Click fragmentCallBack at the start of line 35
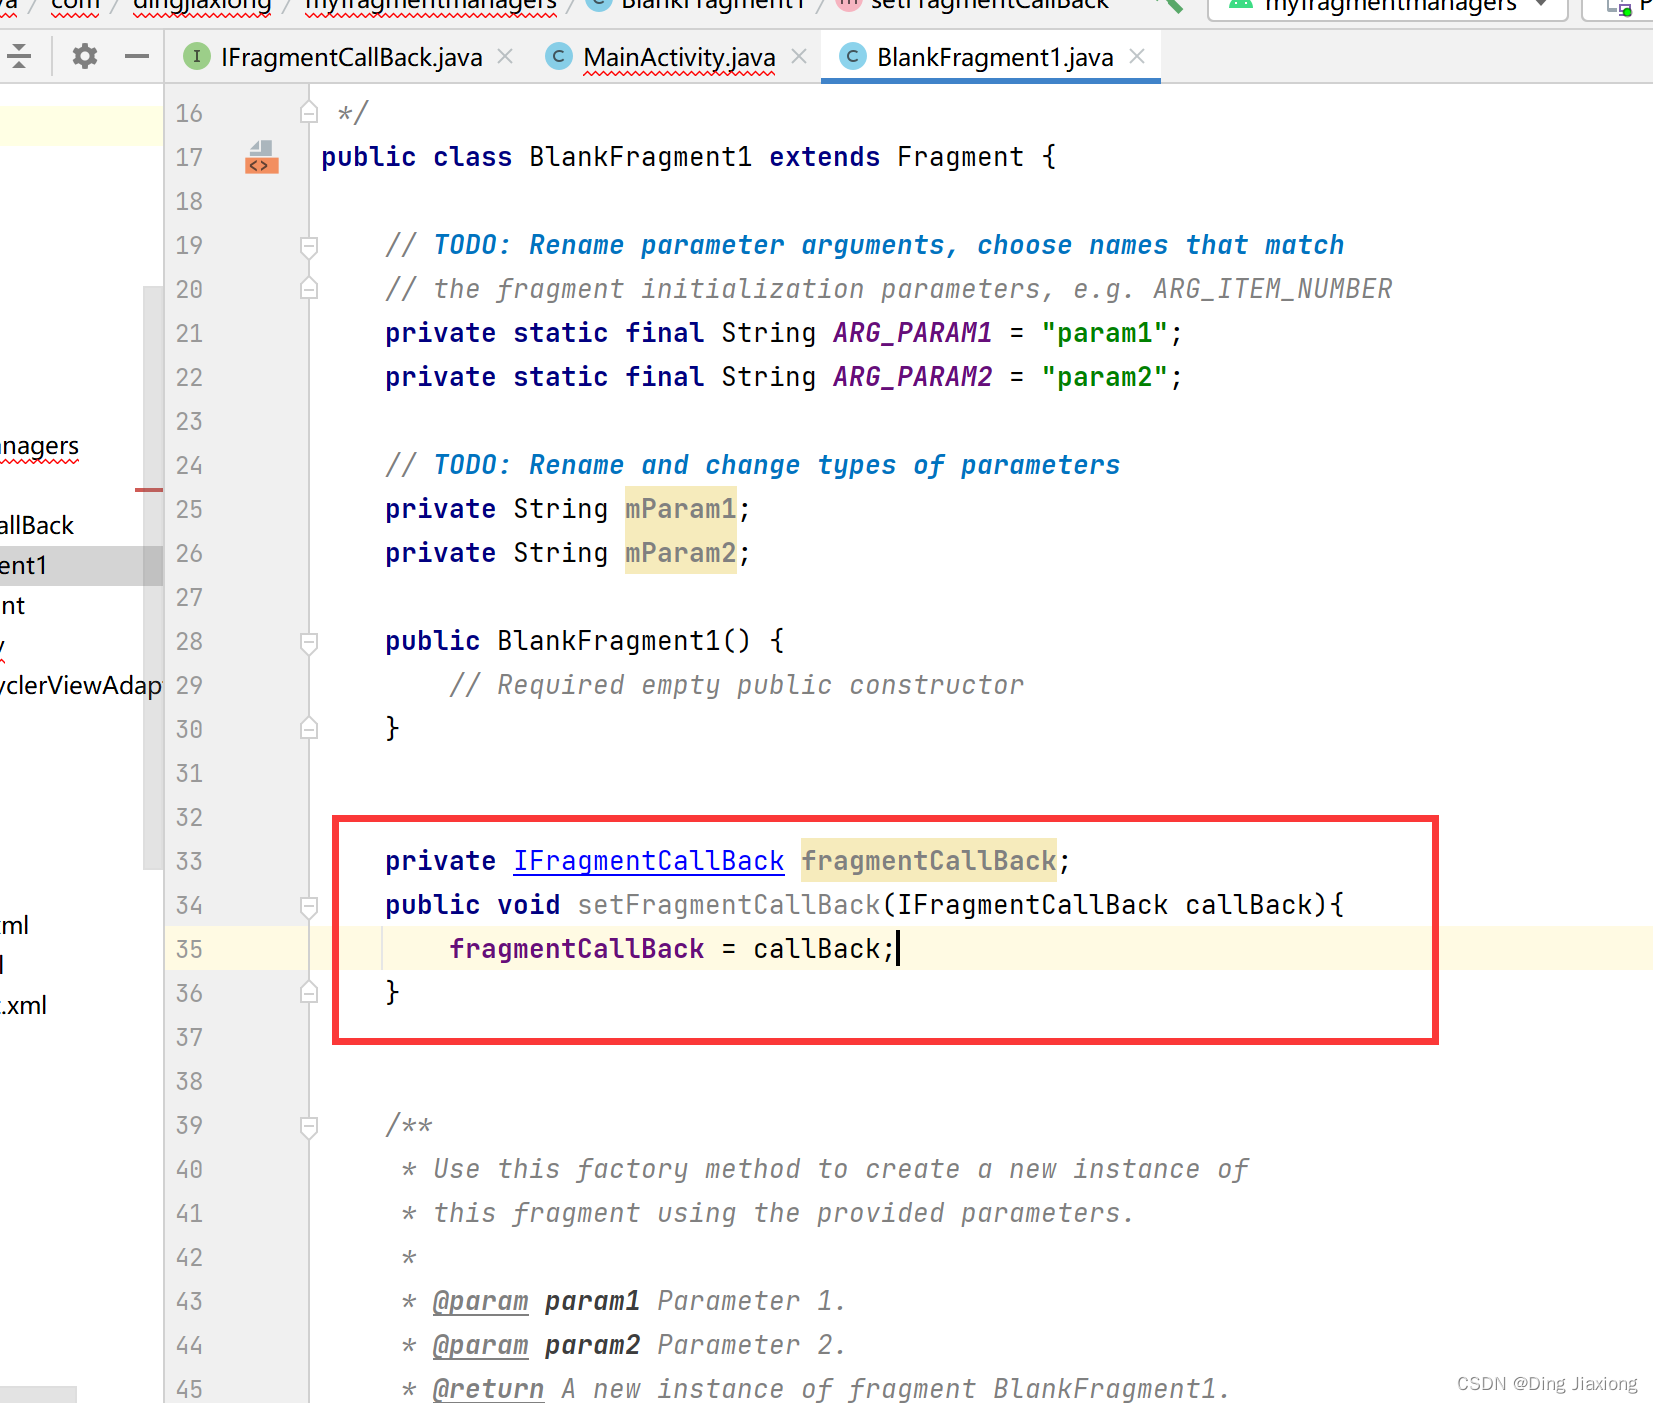1653x1403 pixels. [577, 949]
